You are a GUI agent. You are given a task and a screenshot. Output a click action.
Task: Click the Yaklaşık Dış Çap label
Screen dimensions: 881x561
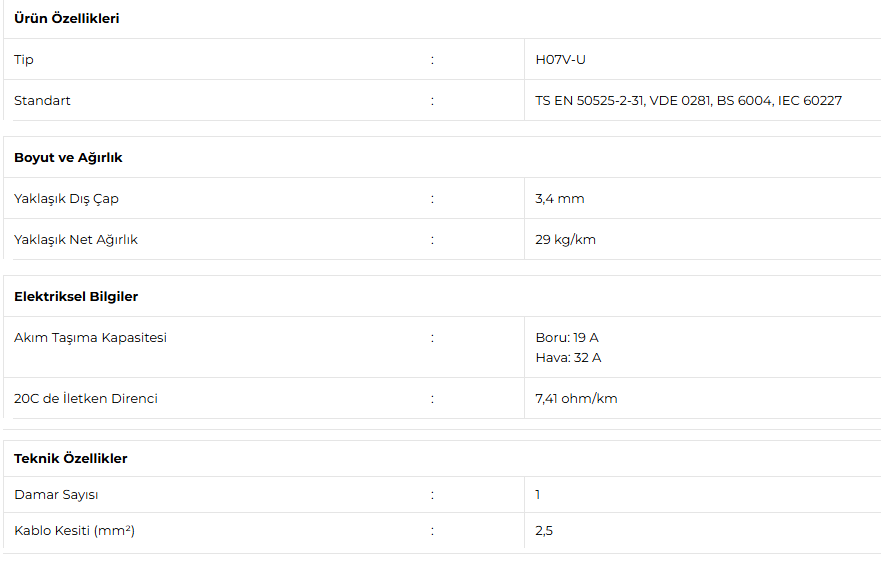(x=66, y=199)
